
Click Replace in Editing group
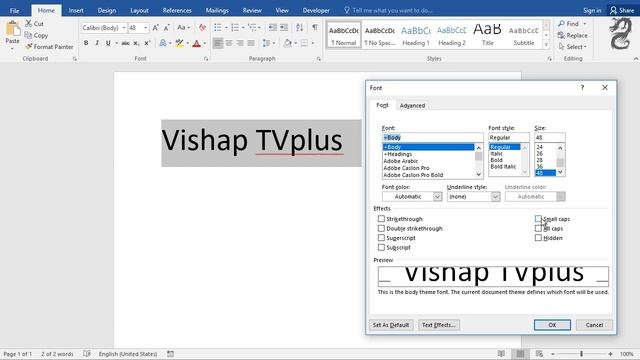[x=573, y=36]
